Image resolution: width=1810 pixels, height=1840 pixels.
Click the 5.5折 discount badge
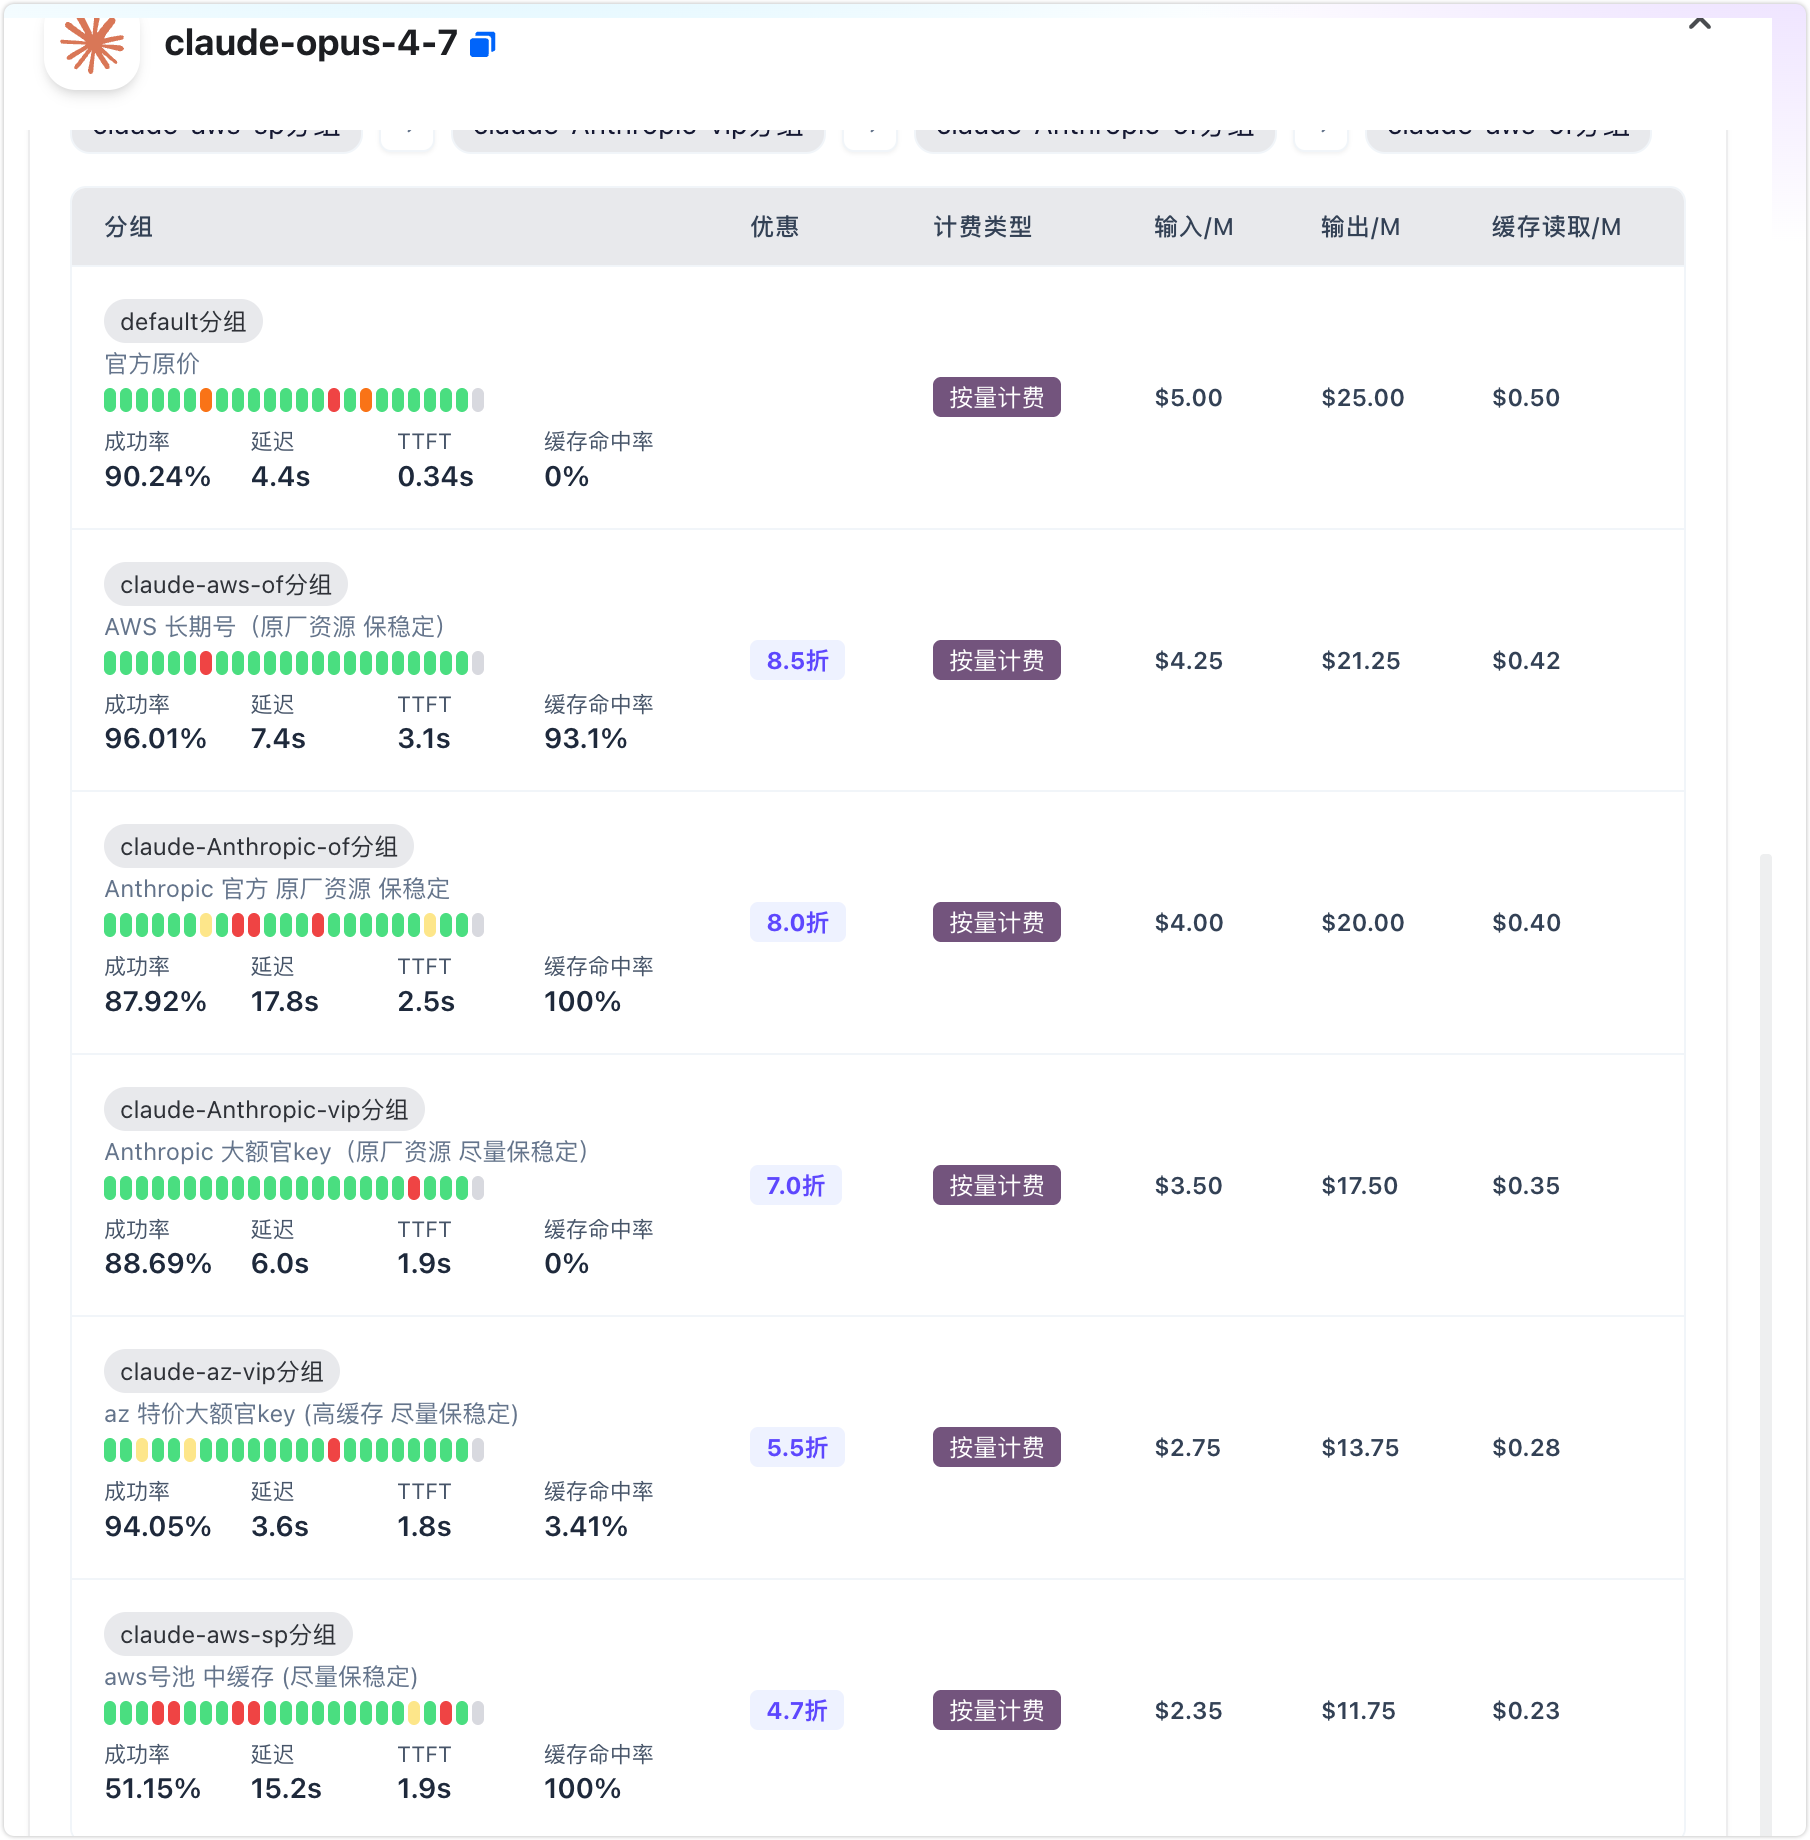click(x=797, y=1447)
